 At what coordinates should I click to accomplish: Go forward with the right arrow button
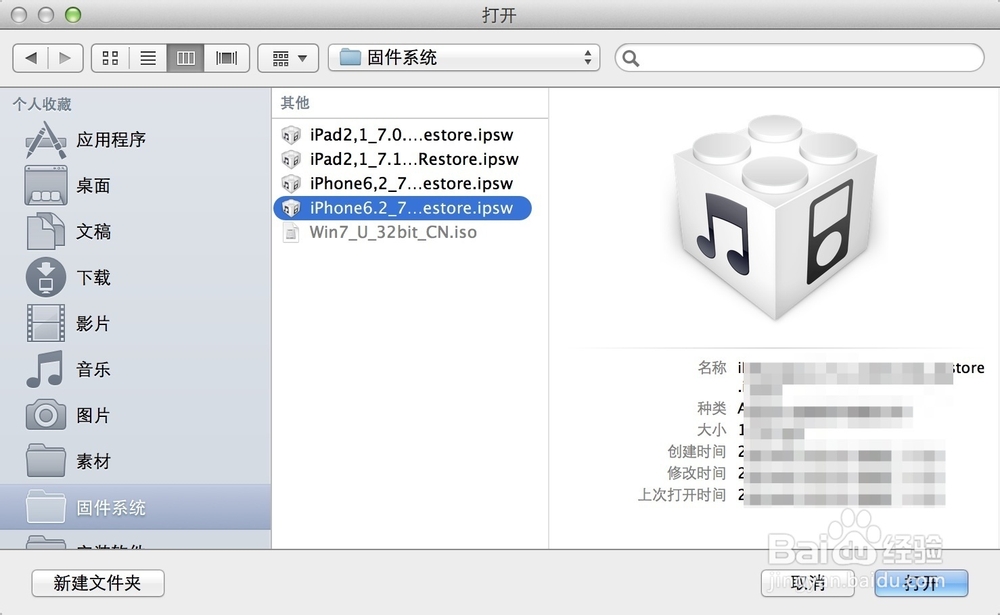[66, 58]
